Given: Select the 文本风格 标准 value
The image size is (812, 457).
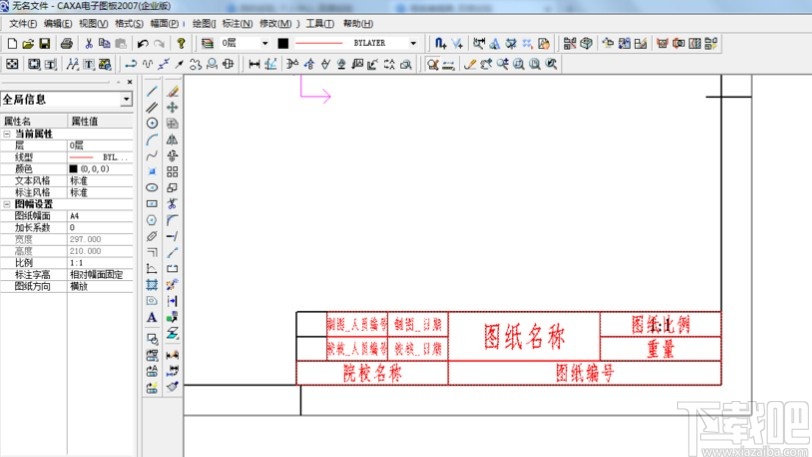Looking at the screenshot, I should 100,180.
